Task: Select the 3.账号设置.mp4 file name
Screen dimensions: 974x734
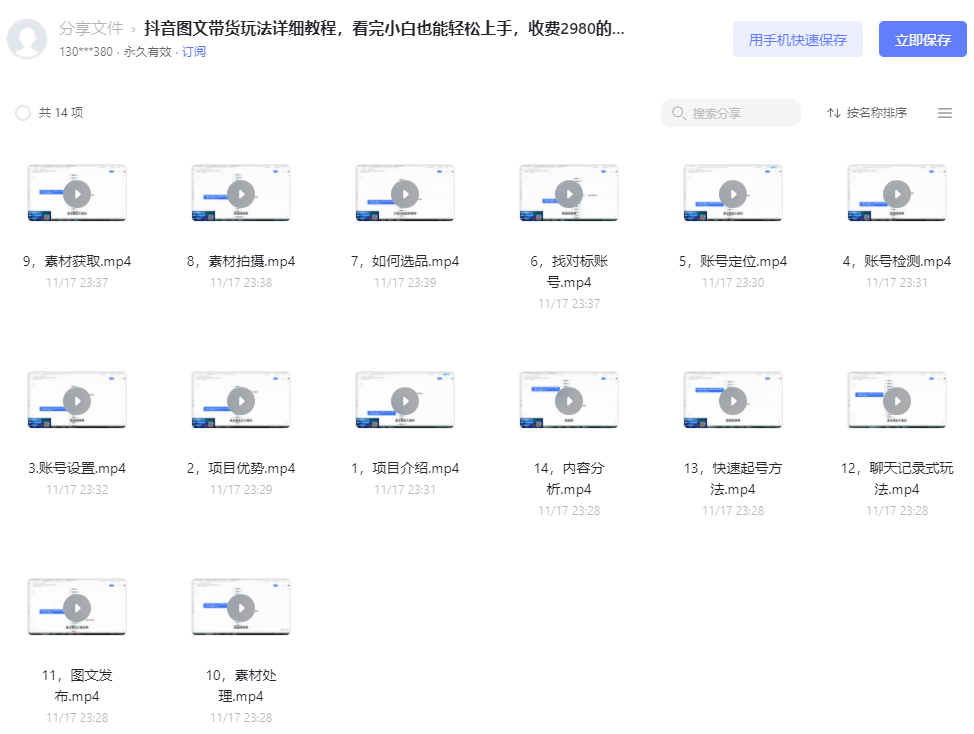Action: 77,468
